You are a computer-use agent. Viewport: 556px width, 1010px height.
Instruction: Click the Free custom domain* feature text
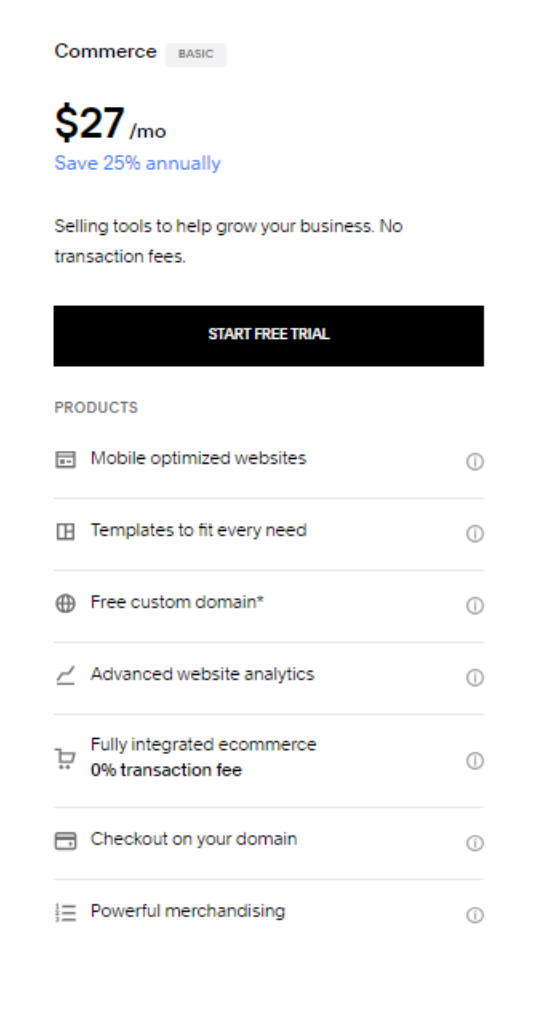tap(177, 602)
